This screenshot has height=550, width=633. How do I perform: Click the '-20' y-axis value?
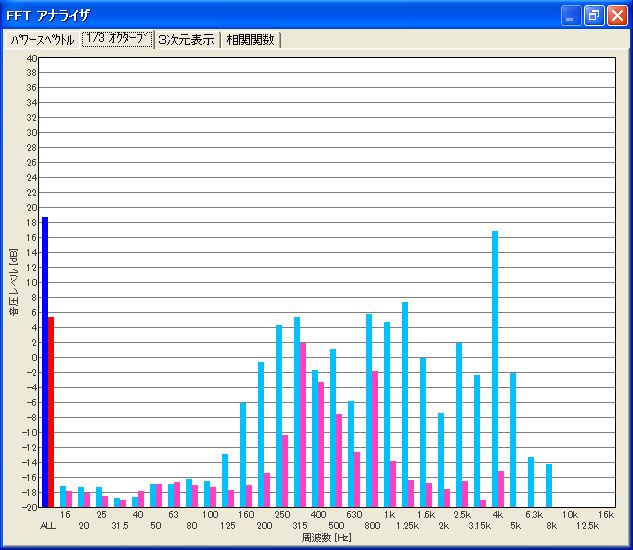point(29,508)
